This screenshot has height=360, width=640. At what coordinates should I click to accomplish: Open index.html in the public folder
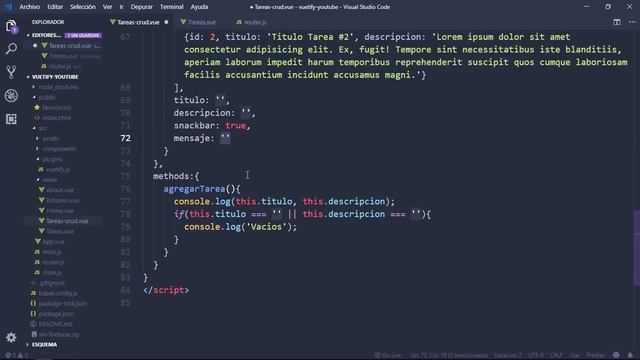(x=57, y=118)
